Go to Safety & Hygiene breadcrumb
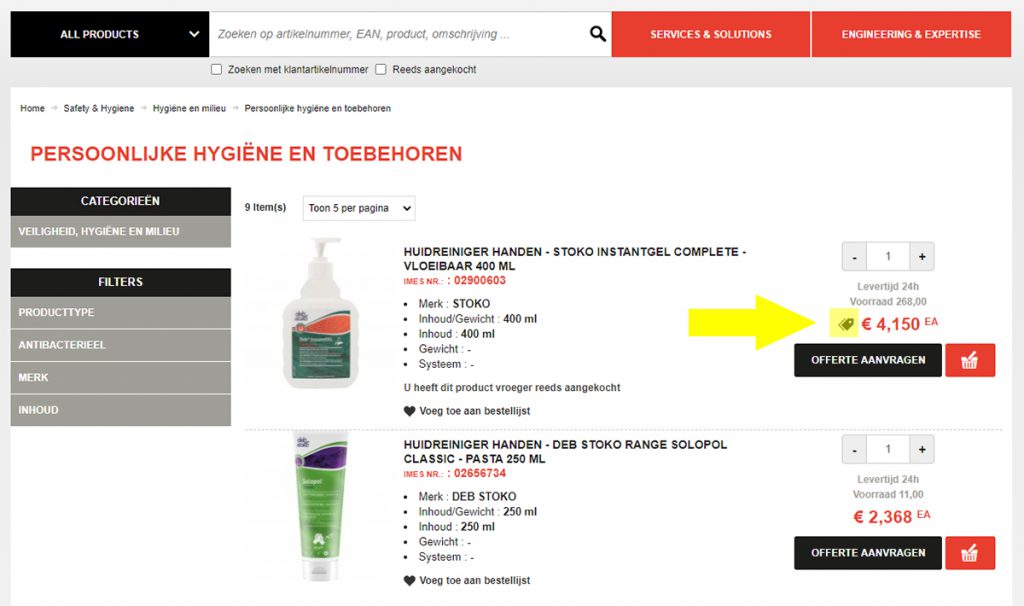 pyautogui.click(x=99, y=108)
